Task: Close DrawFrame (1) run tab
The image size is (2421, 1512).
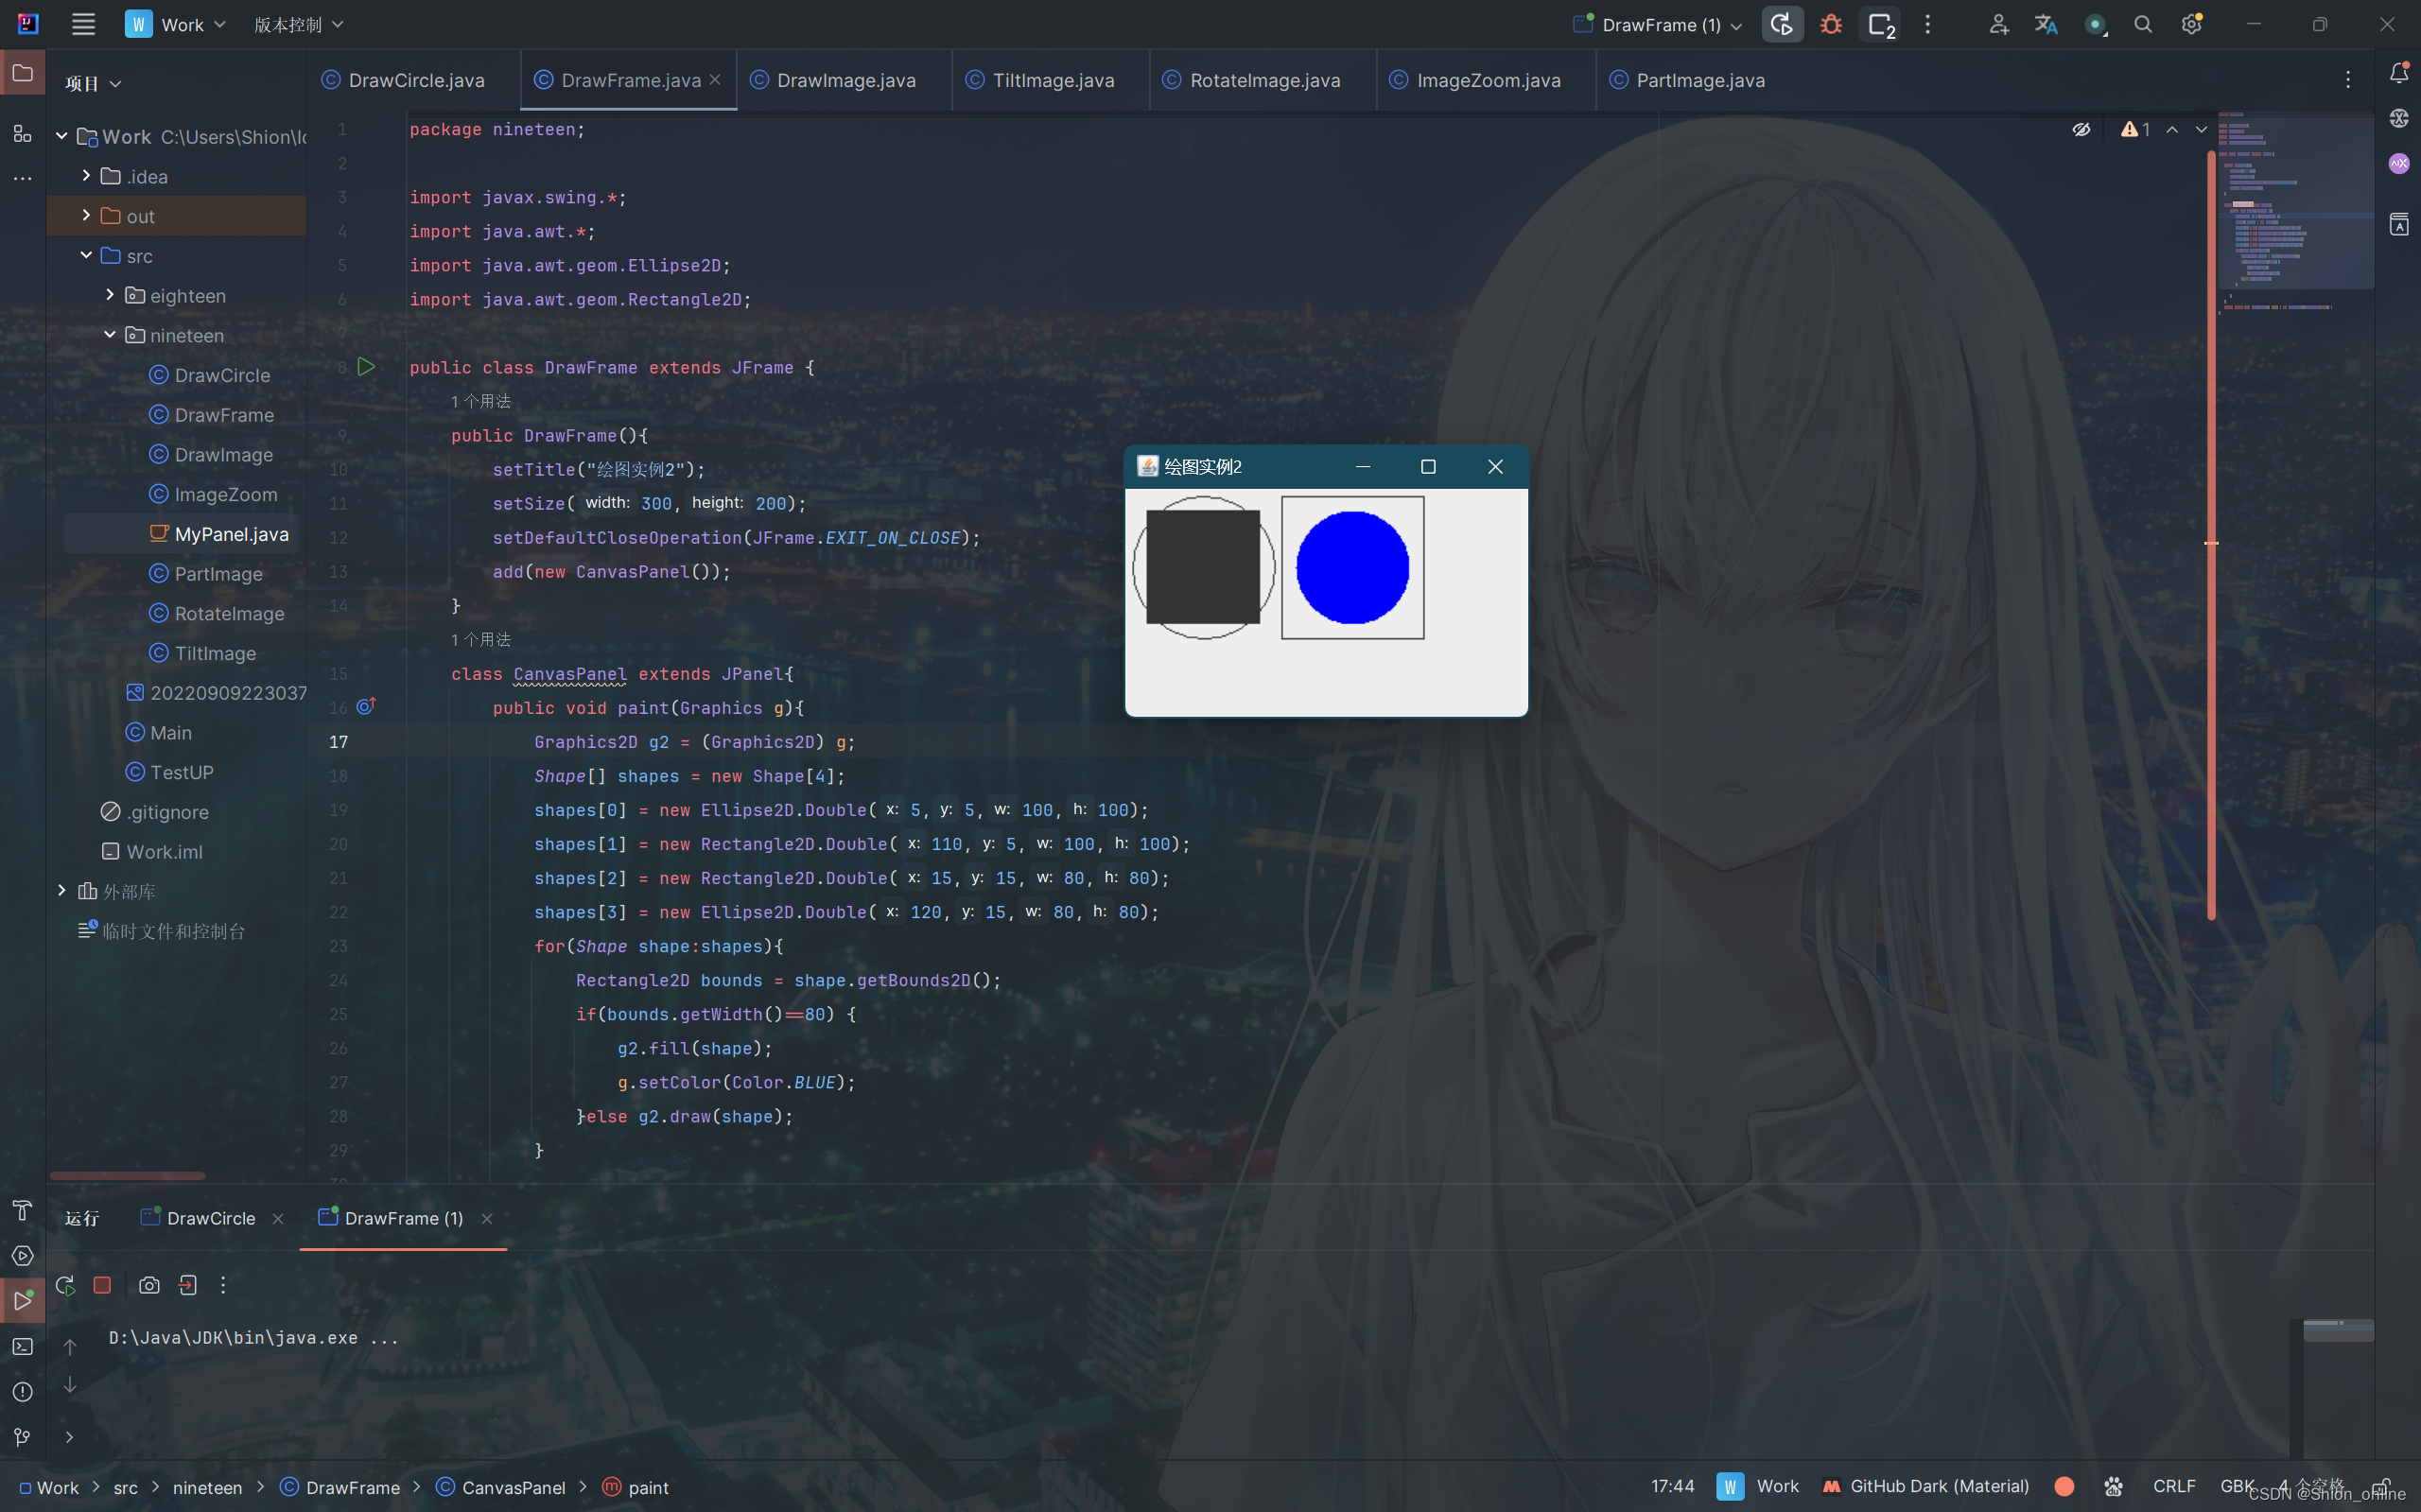Action: coord(487,1218)
